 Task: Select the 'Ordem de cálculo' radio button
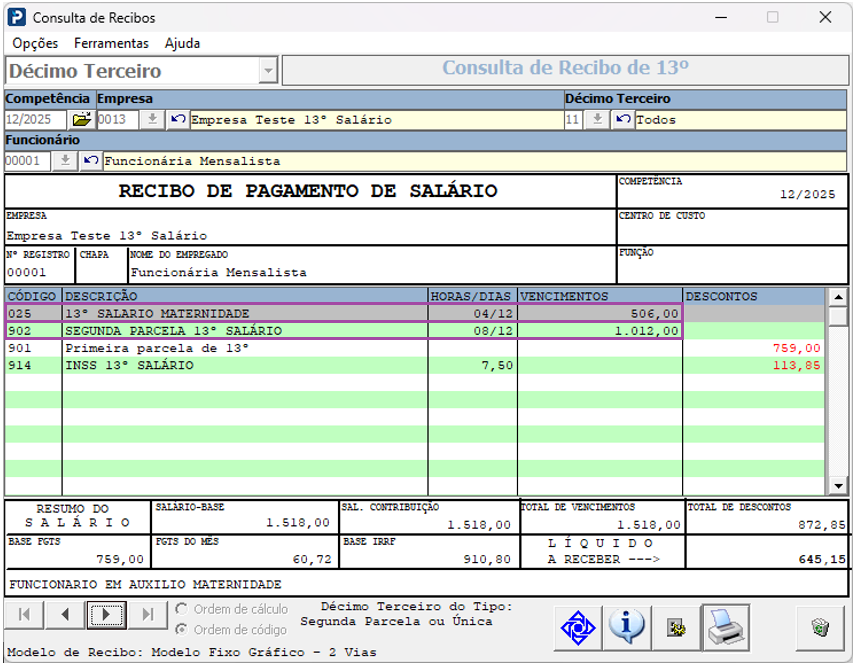pos(181,609)
